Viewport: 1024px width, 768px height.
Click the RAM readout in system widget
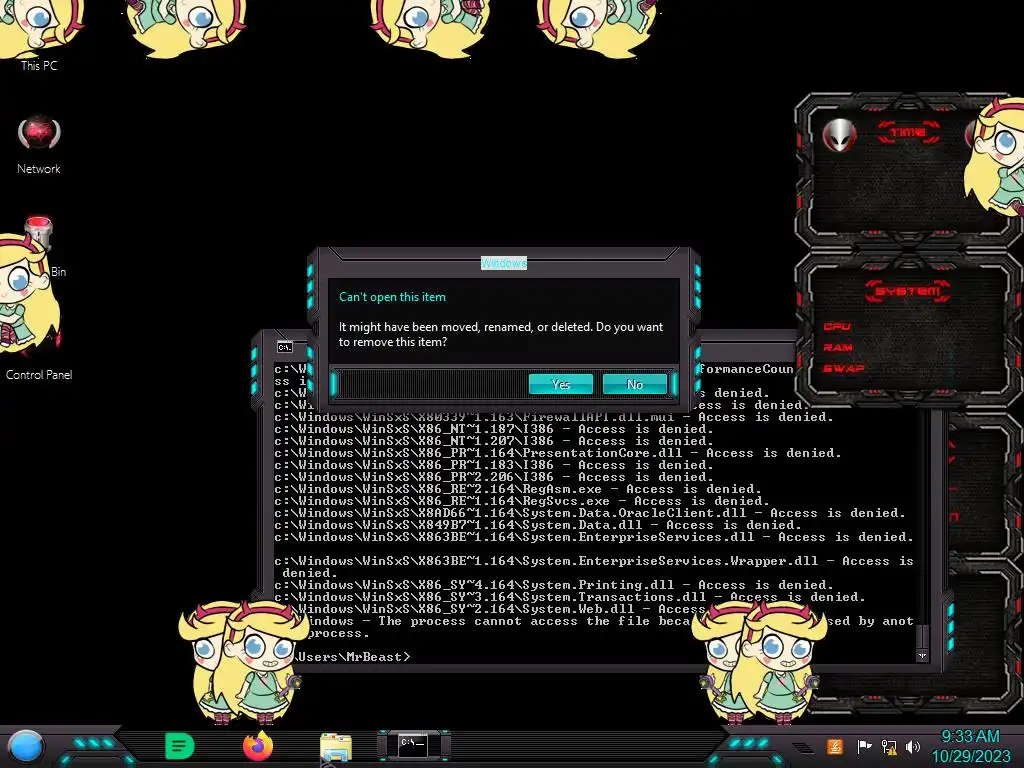coord(838,347)
